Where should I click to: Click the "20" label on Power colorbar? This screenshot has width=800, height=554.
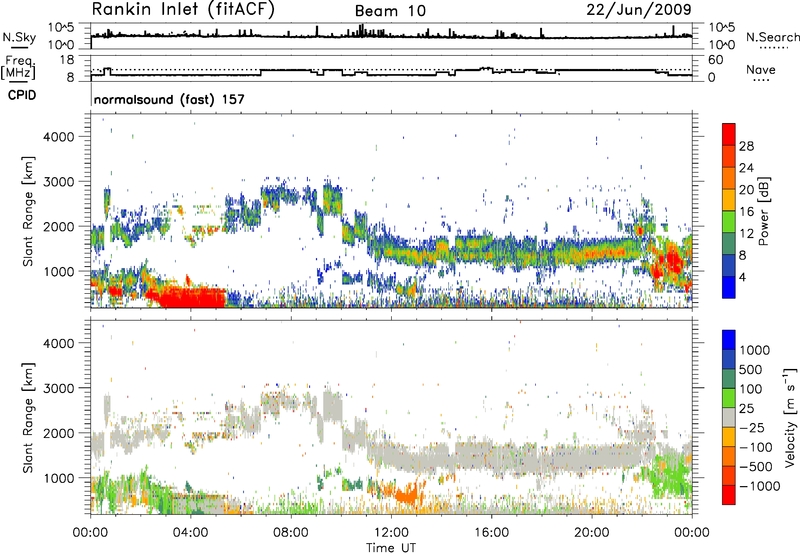[746, 190]
